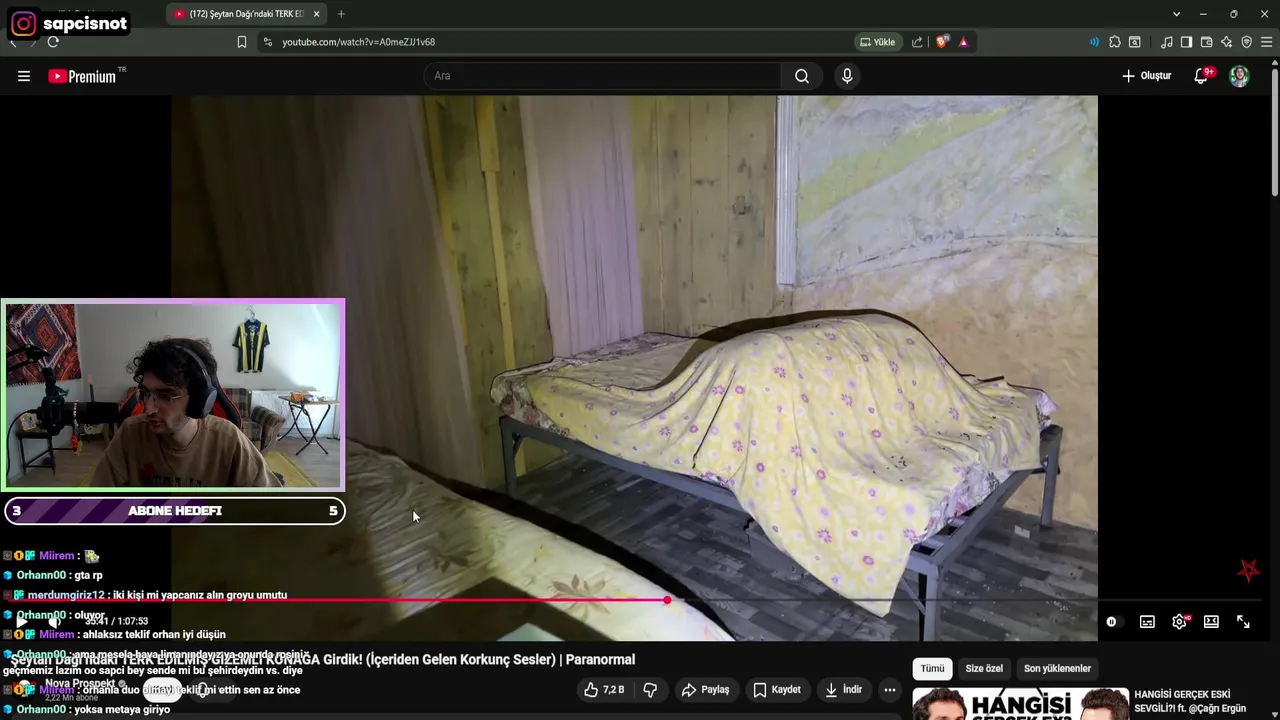Click the magnifier search button
This screenshot has width=1280, height=720.
tap(802, 76)
